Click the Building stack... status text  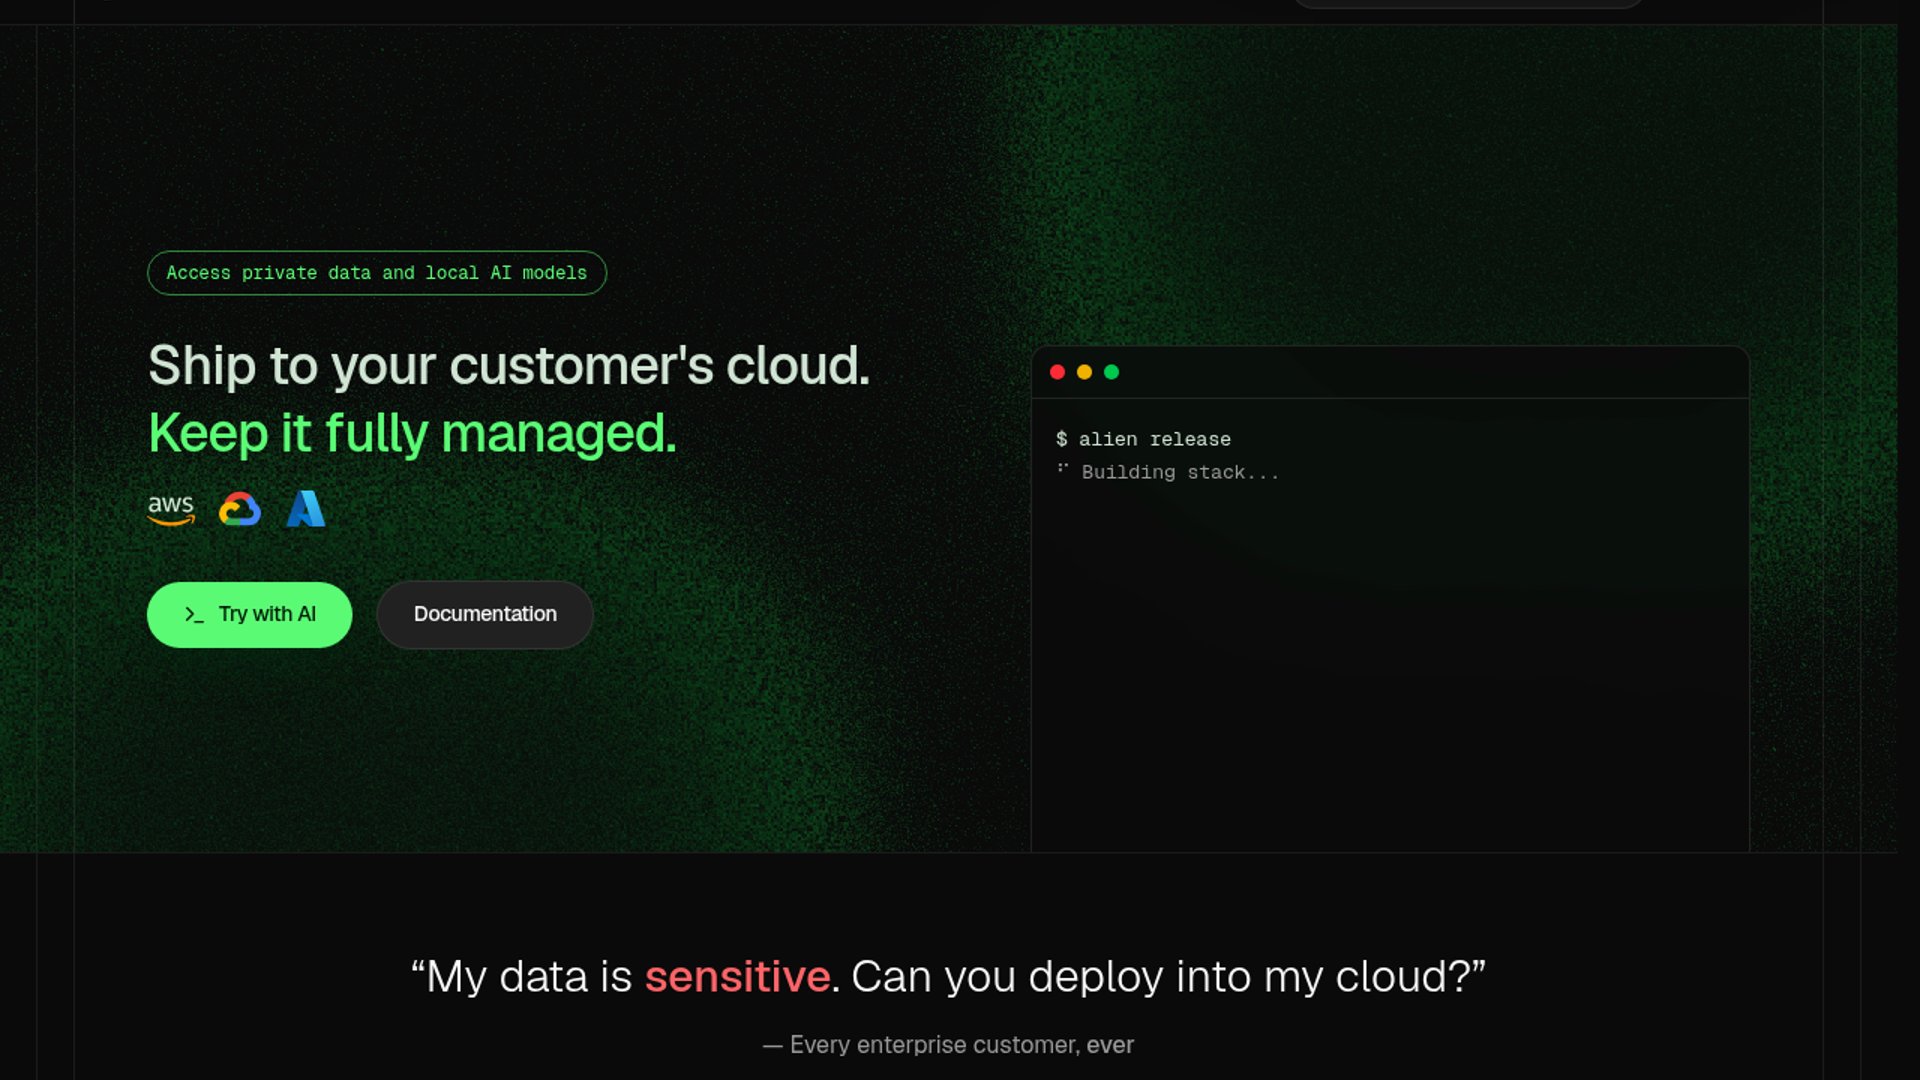coord(1180,472)
